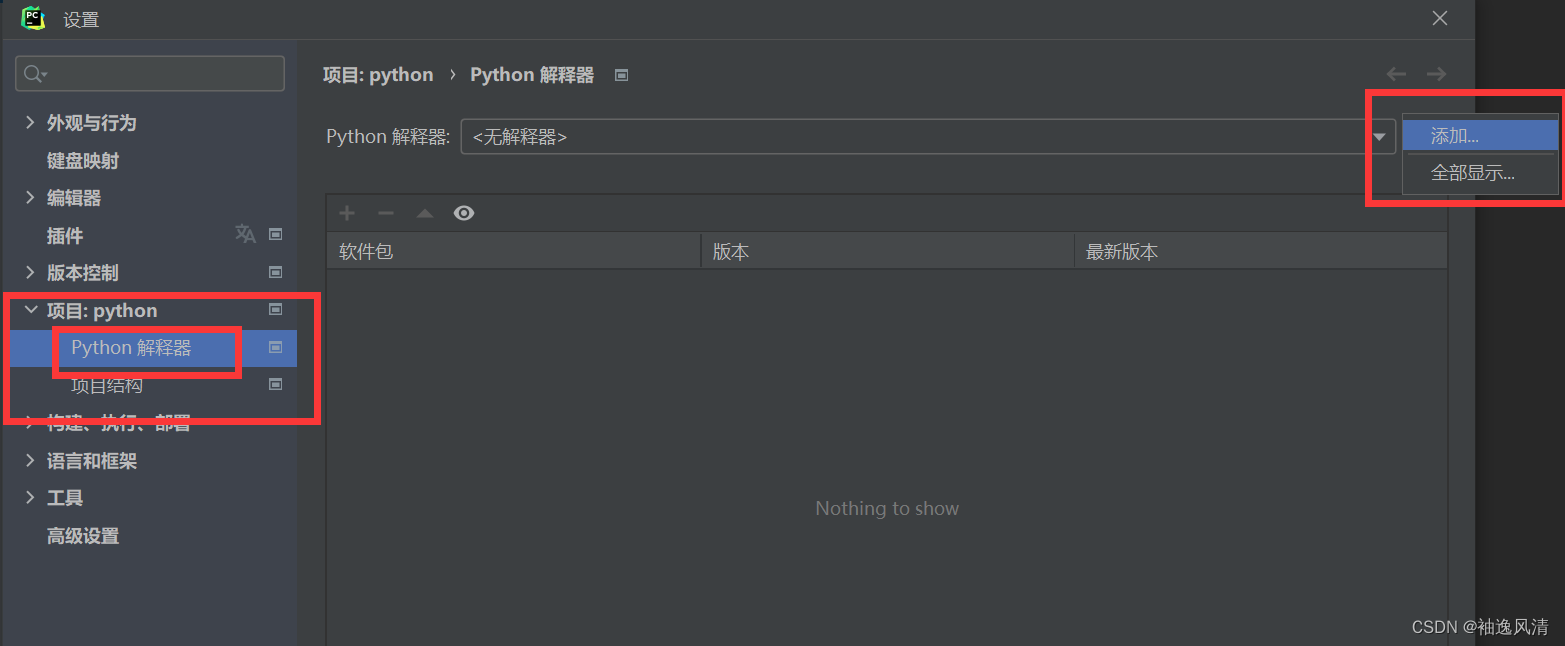Choose 全部显示... from the popup menu

point(1480,173)
